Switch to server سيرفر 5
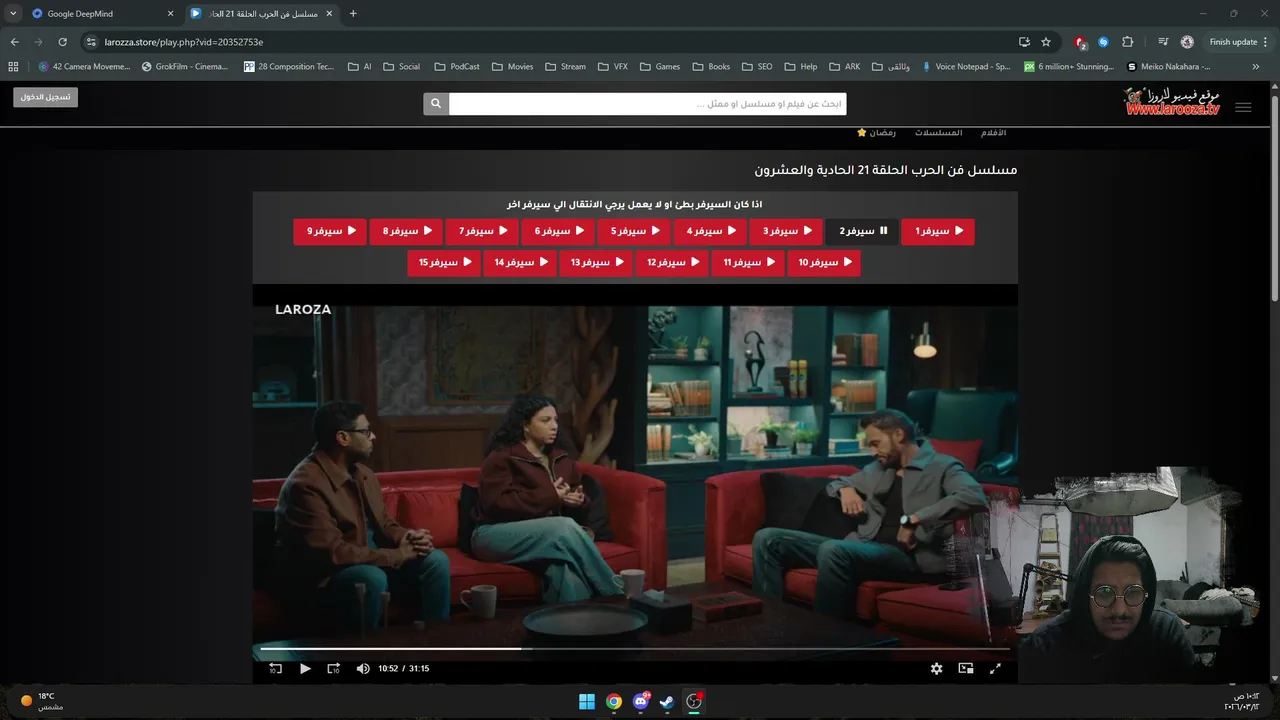Image resolution: width=1280 pixels, height=720 pixels. [x=634, y=231]
